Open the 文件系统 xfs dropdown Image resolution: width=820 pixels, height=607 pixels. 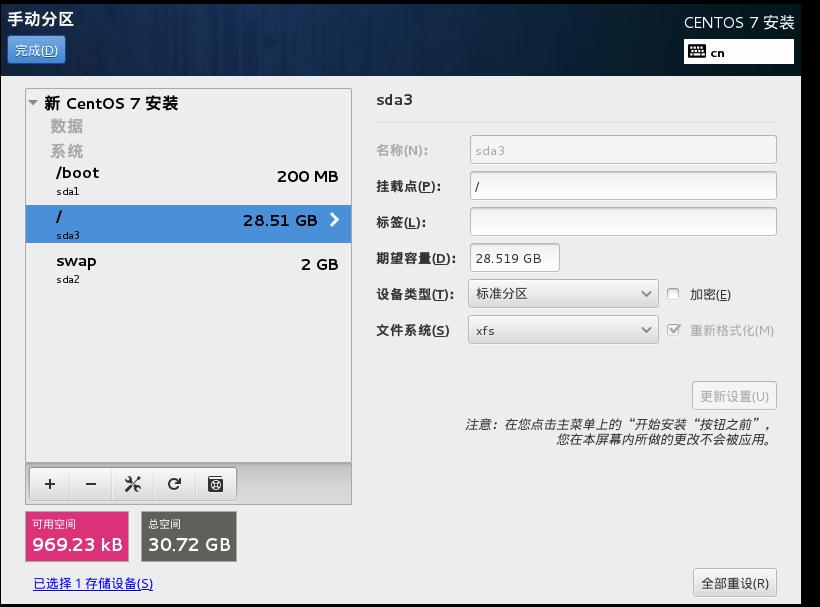point(563,330)
